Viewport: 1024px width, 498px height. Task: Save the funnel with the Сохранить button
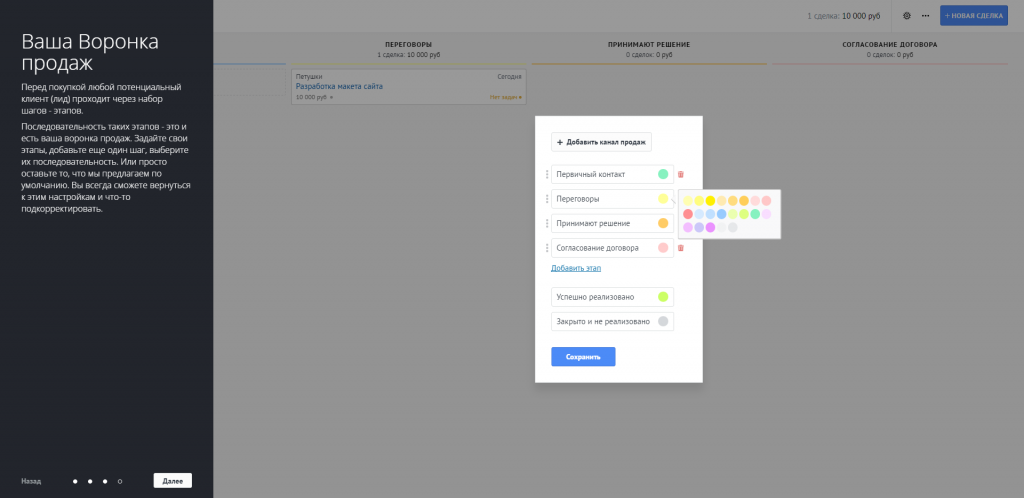583,356
